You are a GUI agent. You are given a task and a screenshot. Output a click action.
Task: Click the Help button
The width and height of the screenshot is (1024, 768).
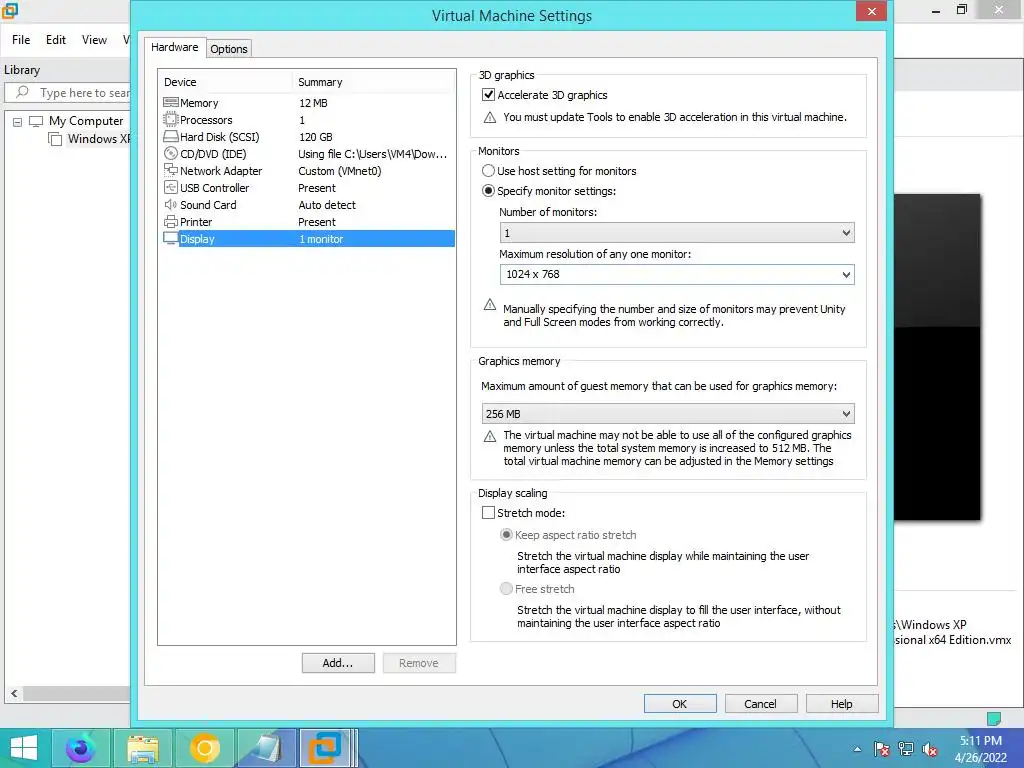point(841,703)
